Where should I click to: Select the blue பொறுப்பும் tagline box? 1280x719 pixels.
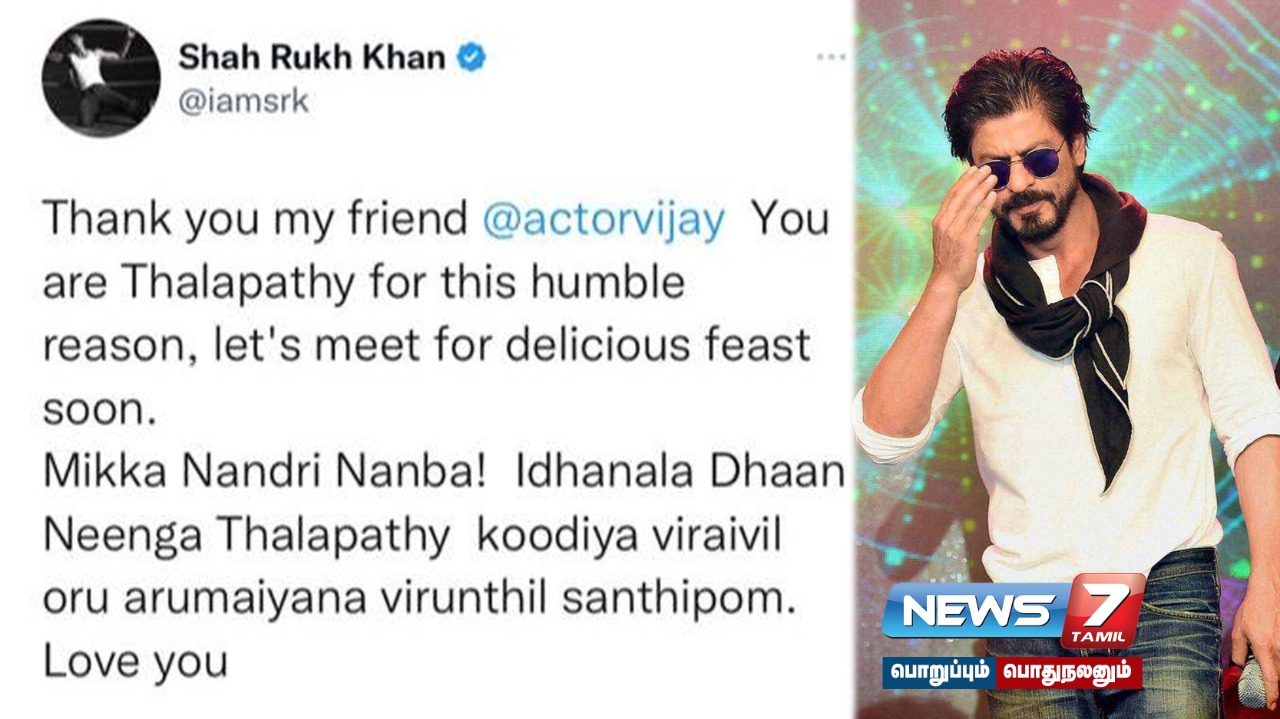click(939, 672)
